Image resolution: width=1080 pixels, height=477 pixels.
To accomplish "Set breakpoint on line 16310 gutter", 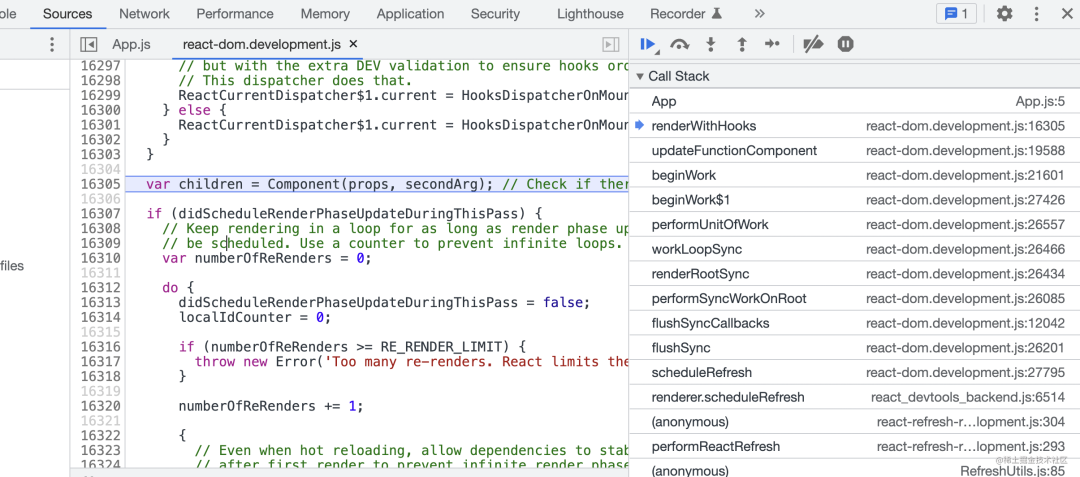I will [x=100, y=258].
